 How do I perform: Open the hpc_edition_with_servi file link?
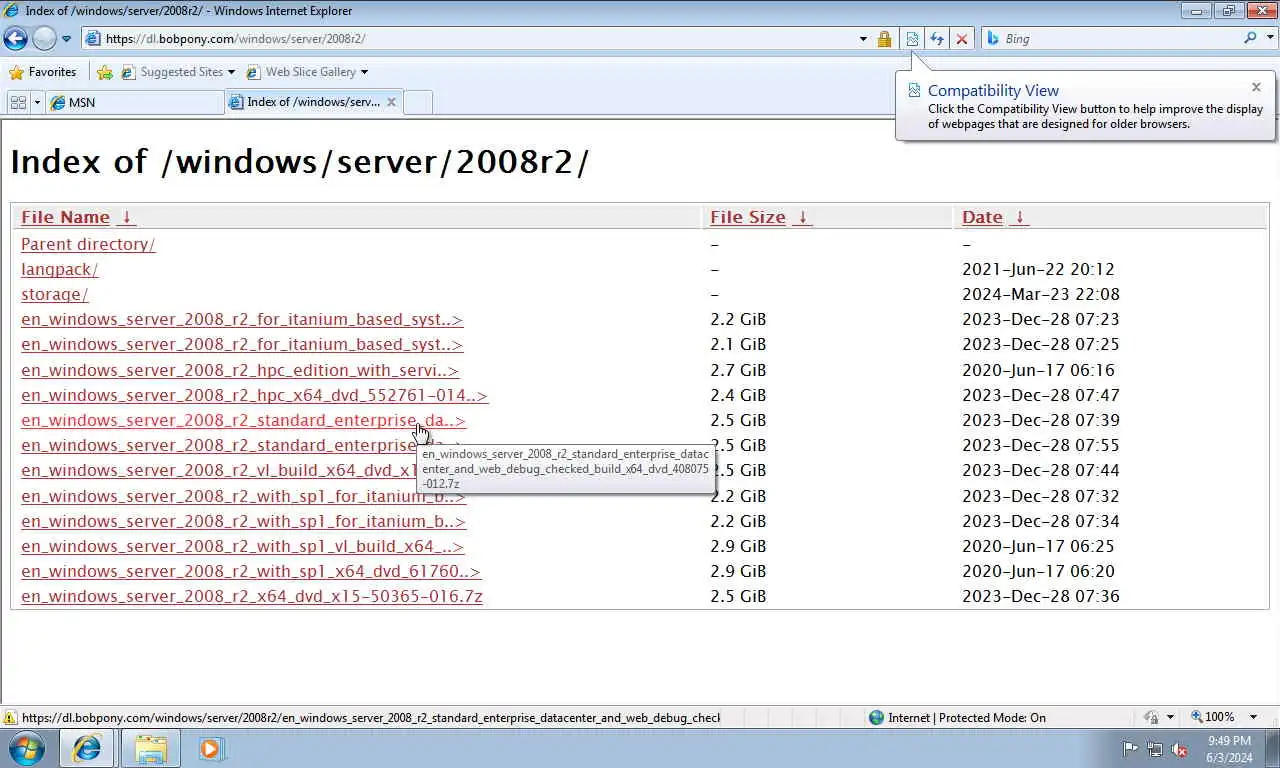[x=240, y=370]
